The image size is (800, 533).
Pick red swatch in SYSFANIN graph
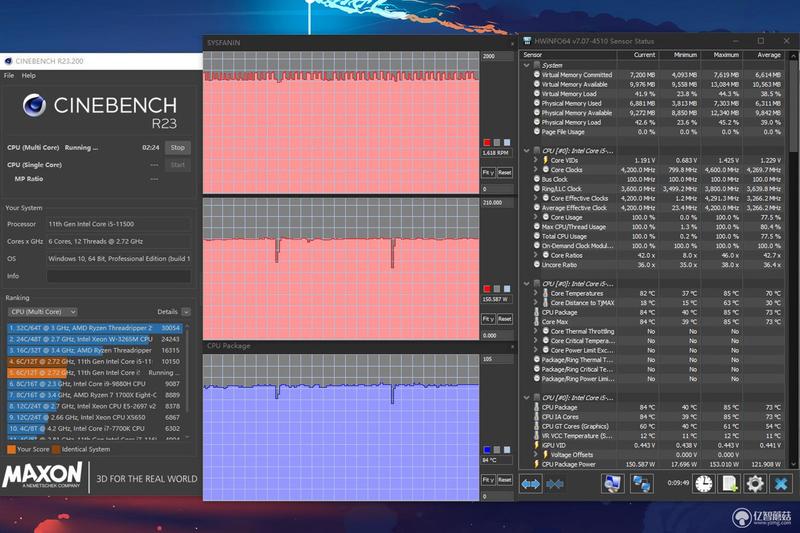[487, 143]
